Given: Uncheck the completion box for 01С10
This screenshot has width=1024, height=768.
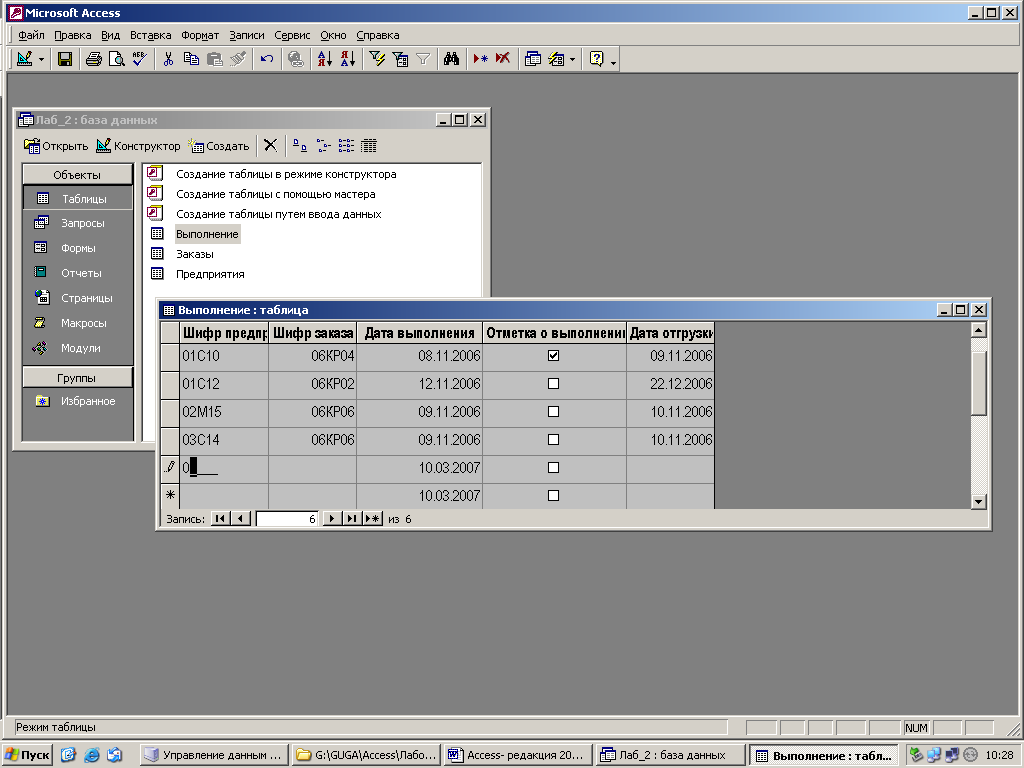Looking at the screenshot, I should [x=553, y=355].
